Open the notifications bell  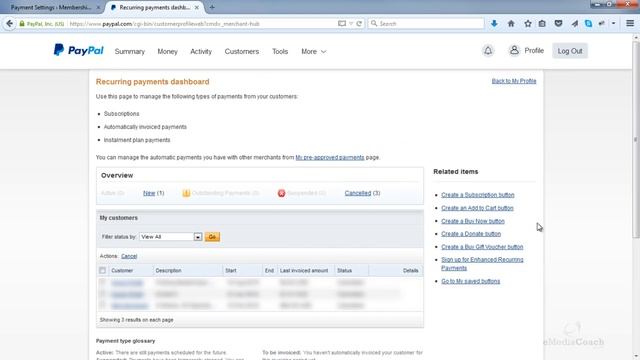coord(488,51)
